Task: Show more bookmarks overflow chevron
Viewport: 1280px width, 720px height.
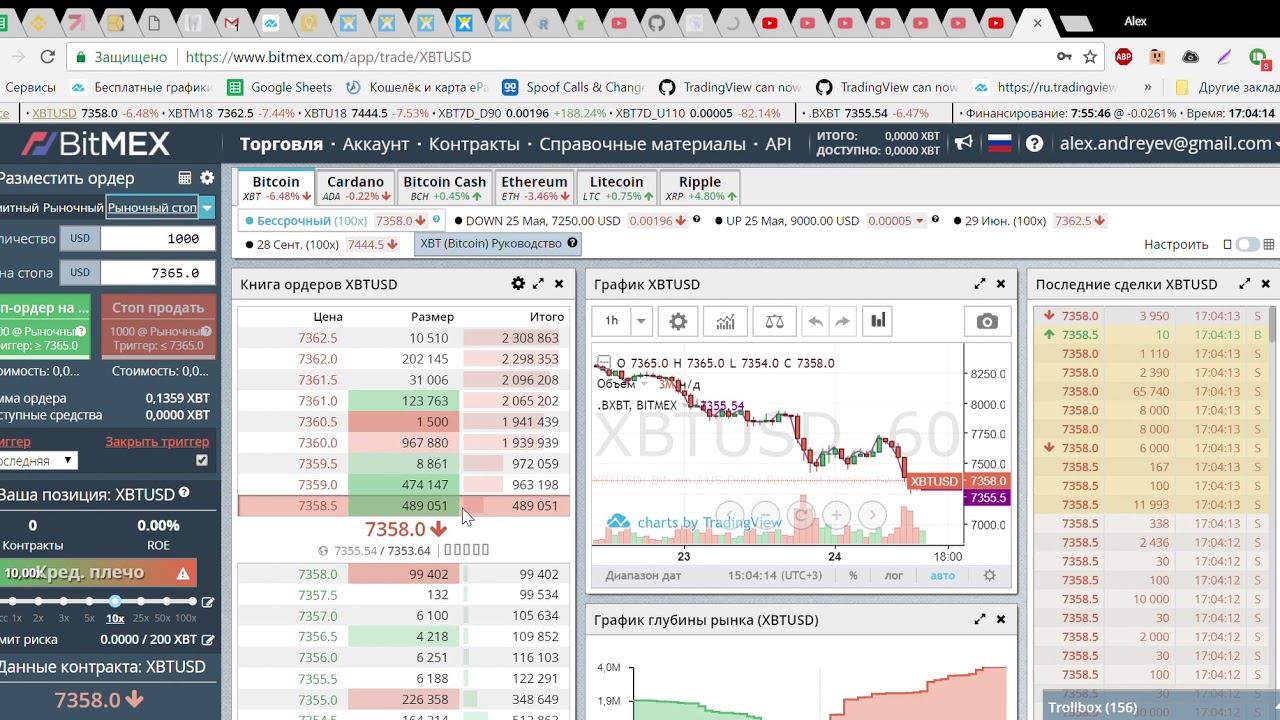Action: tap(1147, 87)
